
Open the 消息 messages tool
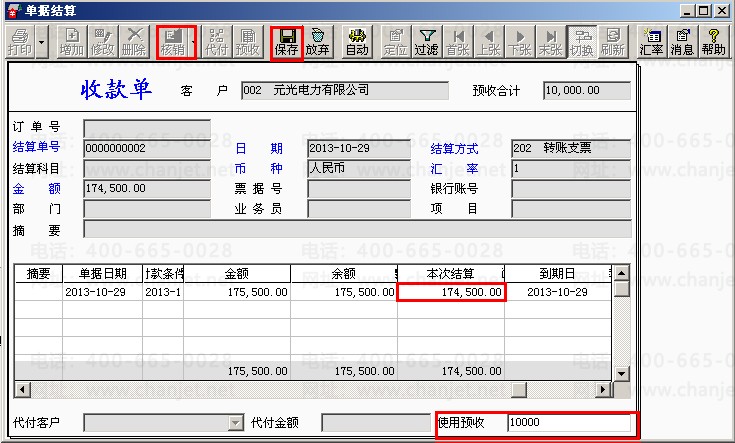682,42
